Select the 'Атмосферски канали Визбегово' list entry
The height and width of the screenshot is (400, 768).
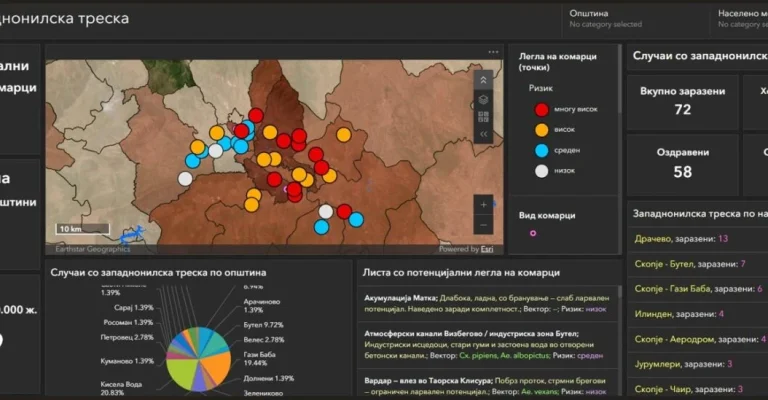(487, 345)
